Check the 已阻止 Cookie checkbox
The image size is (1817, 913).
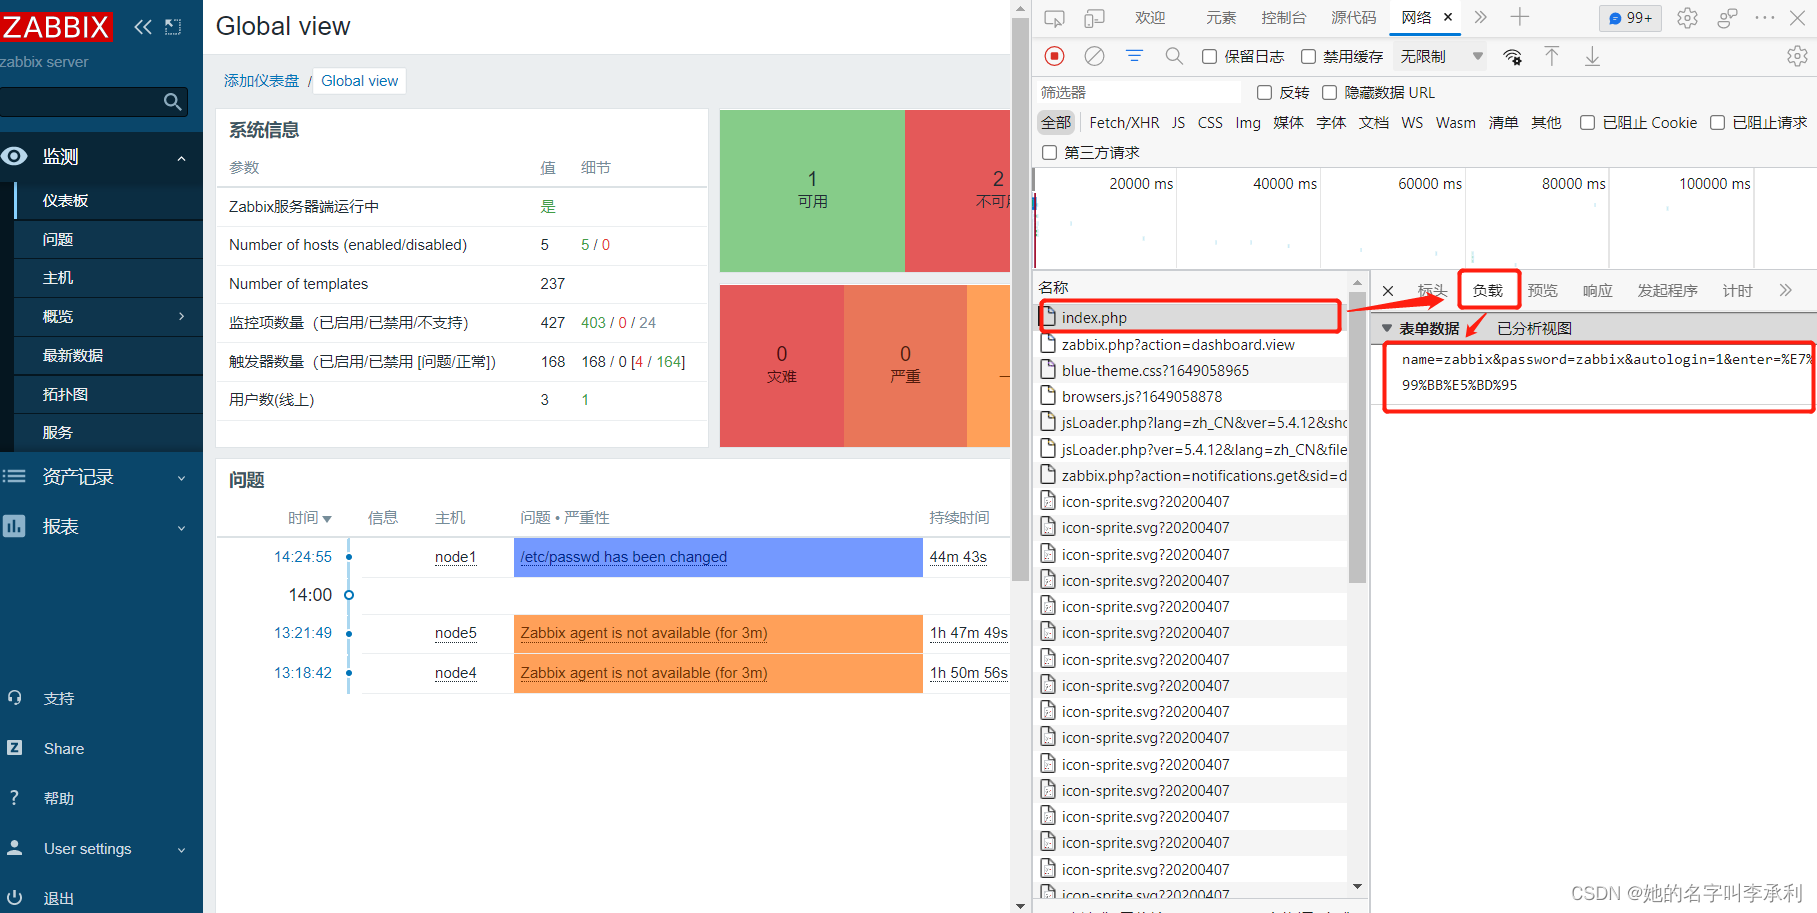(1587, 123)
